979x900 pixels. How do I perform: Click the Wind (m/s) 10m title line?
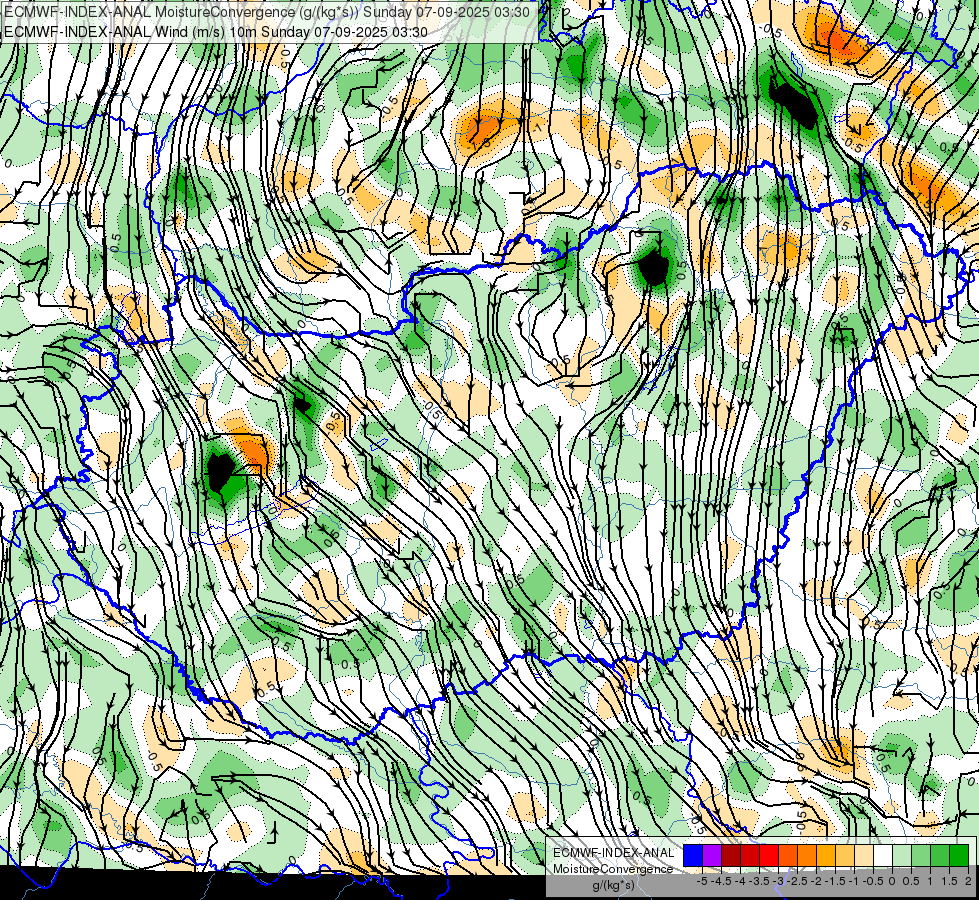pos(215,32)
